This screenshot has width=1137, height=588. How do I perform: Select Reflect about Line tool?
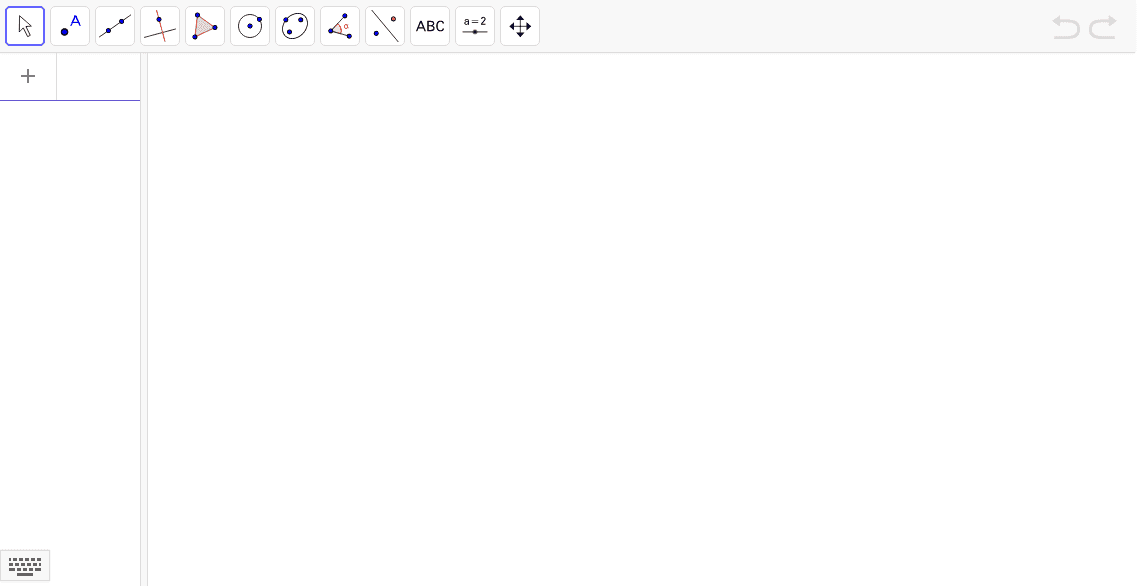[385, 26]
